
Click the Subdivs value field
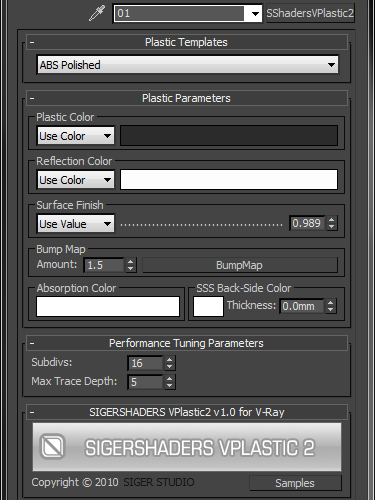pos(145,363)
